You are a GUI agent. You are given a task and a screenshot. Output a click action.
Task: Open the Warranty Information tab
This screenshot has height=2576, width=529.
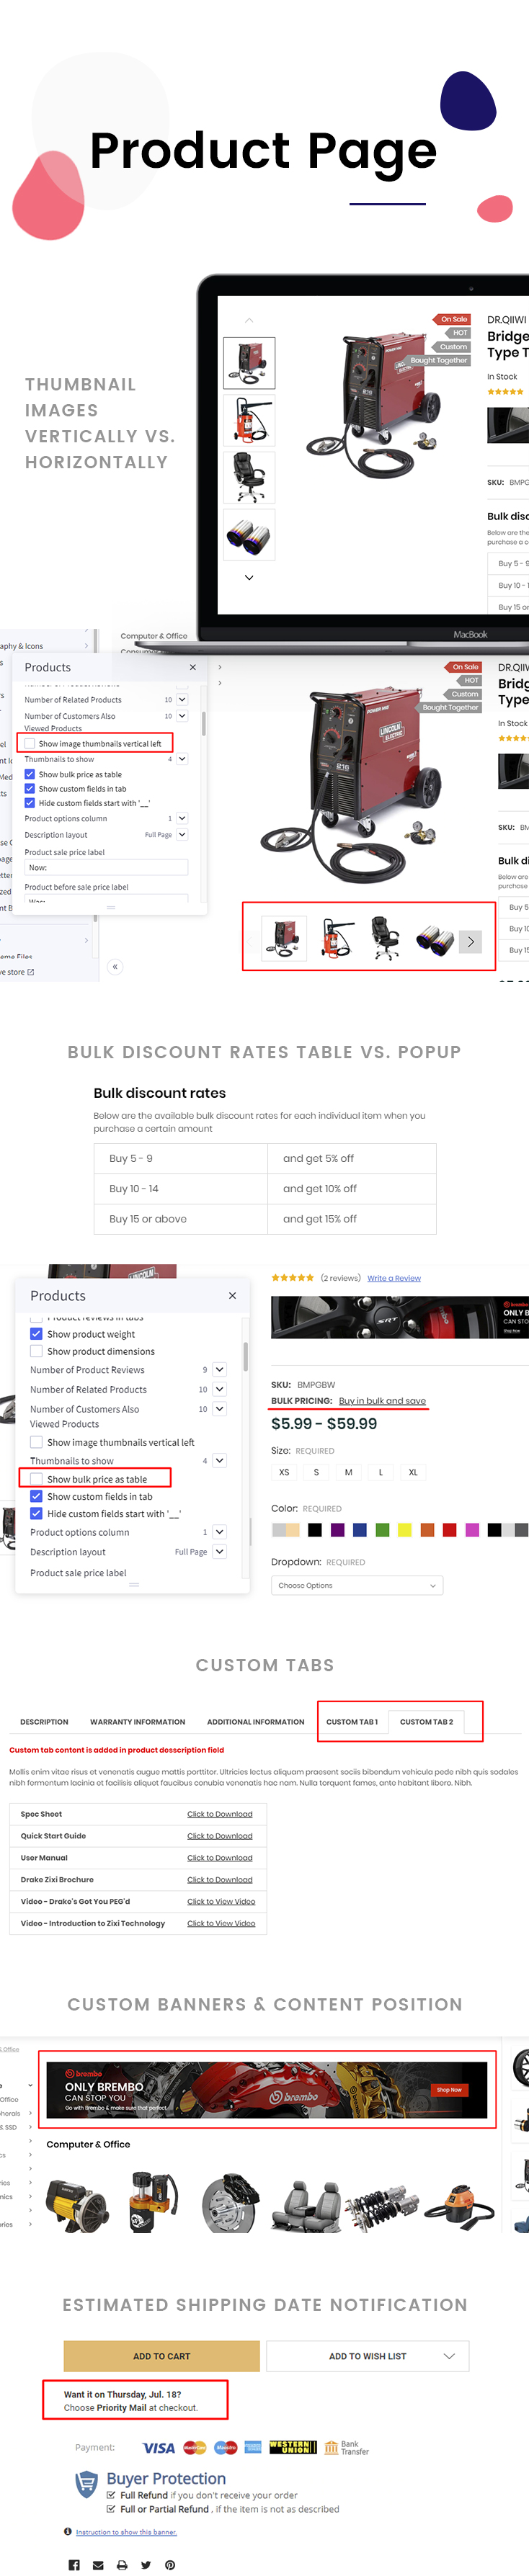(x=137, y=1721)
